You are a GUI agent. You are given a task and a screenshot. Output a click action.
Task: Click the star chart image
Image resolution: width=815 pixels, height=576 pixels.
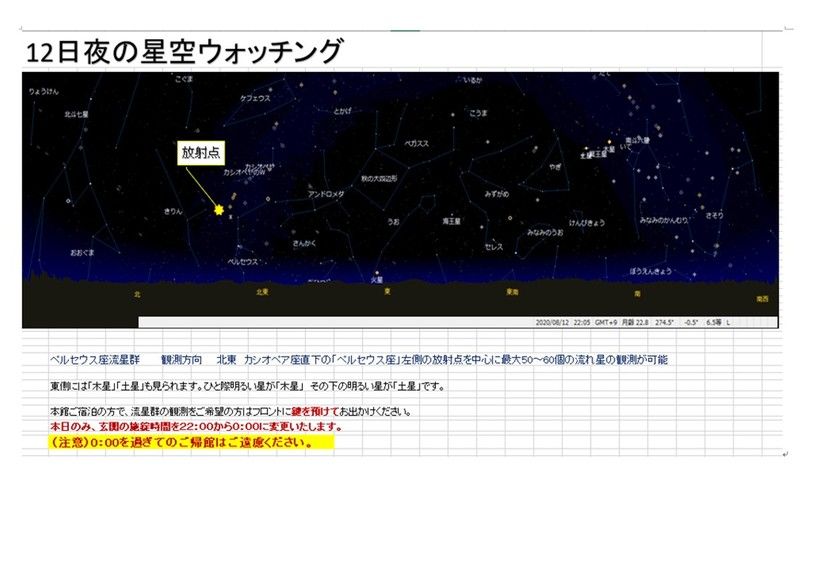click(x=400, y=200)
